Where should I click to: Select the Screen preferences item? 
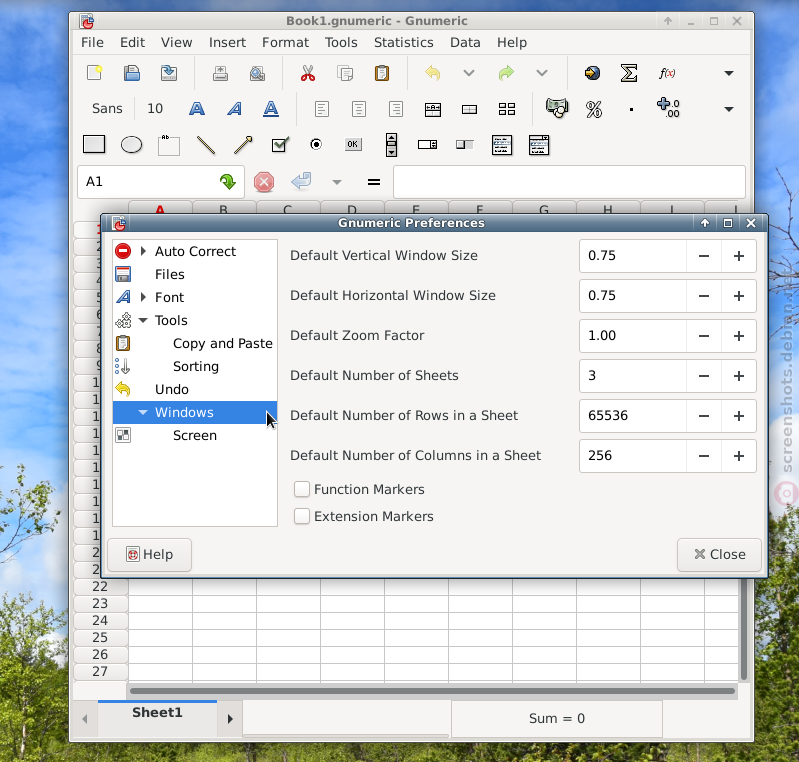[195, 435]
